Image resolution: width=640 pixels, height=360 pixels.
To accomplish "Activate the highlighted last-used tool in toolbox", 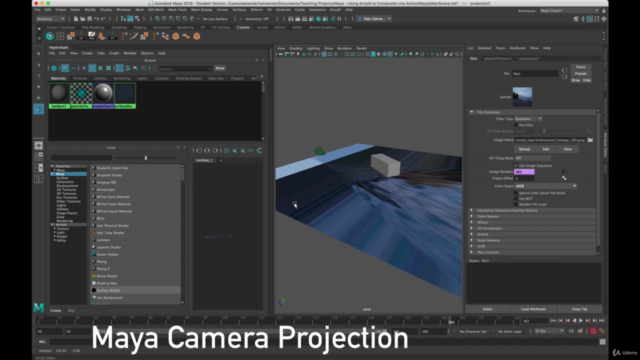I will (39, 109).
